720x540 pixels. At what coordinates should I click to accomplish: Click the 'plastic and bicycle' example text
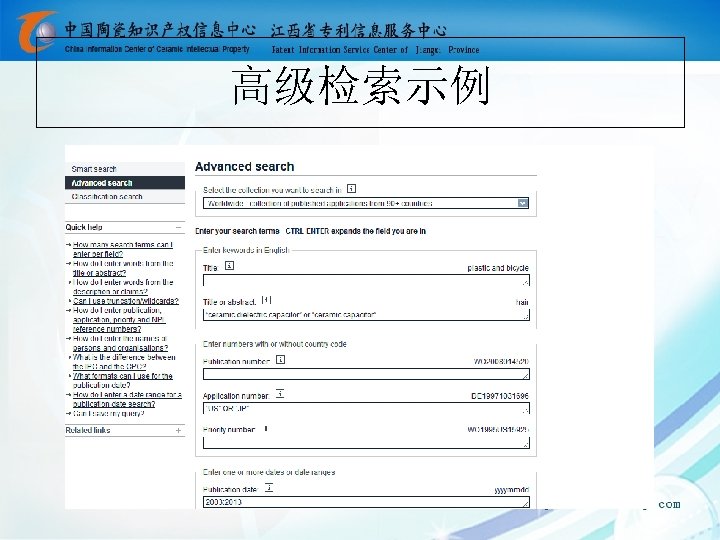pos(498,268)
